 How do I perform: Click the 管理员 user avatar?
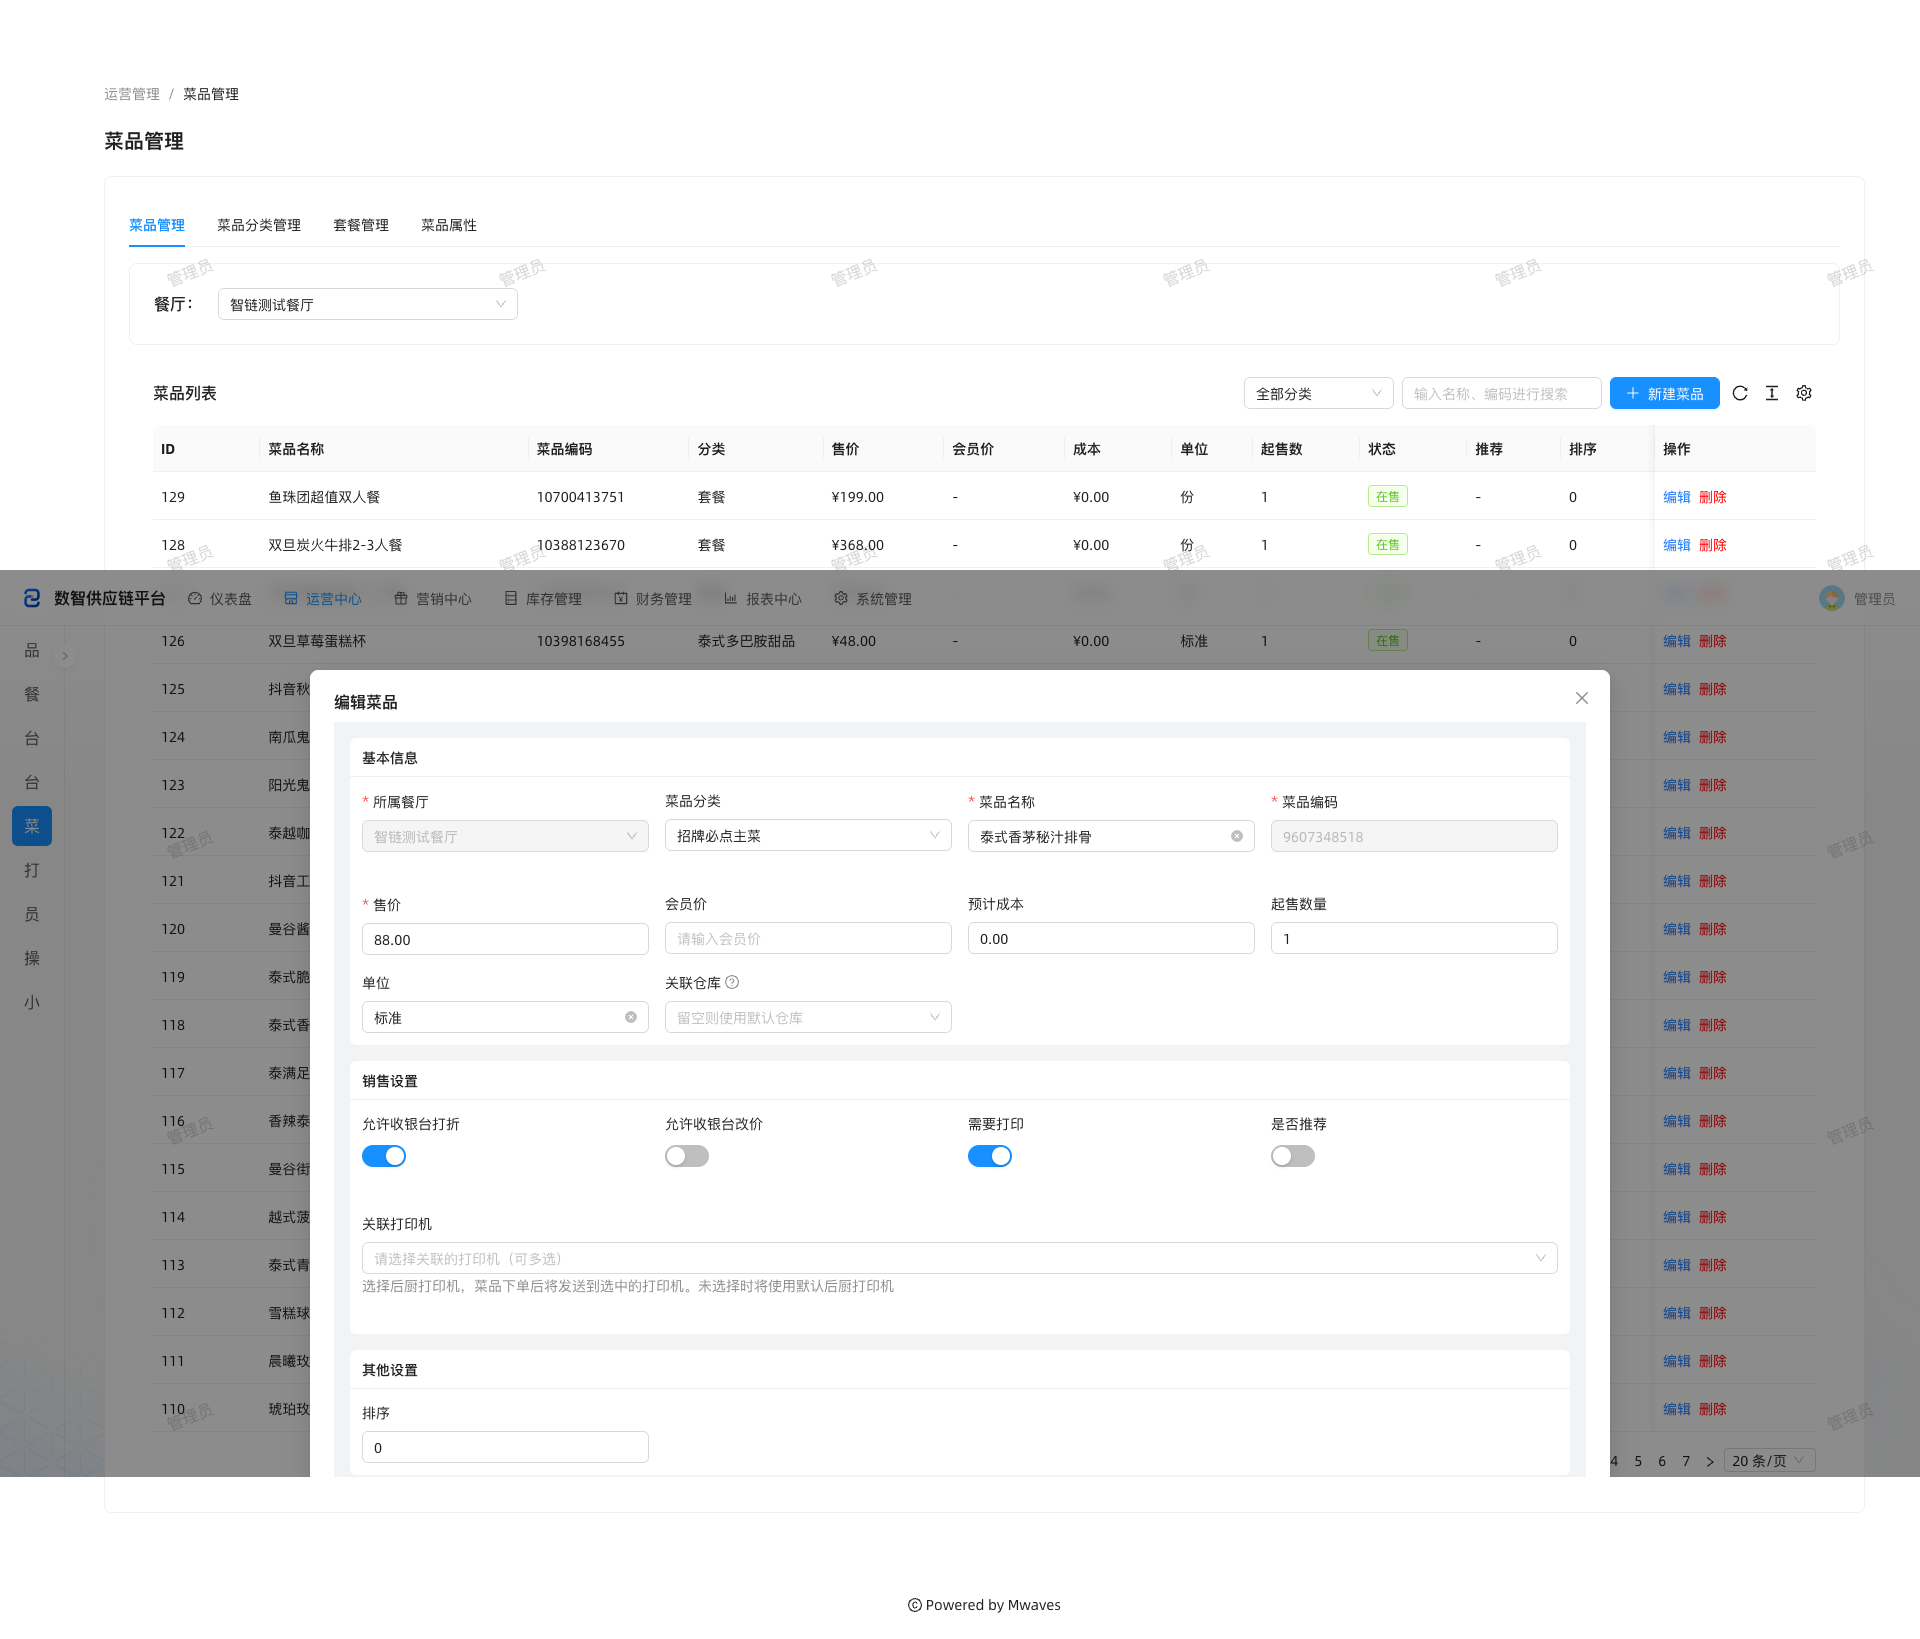[1832, 598]
